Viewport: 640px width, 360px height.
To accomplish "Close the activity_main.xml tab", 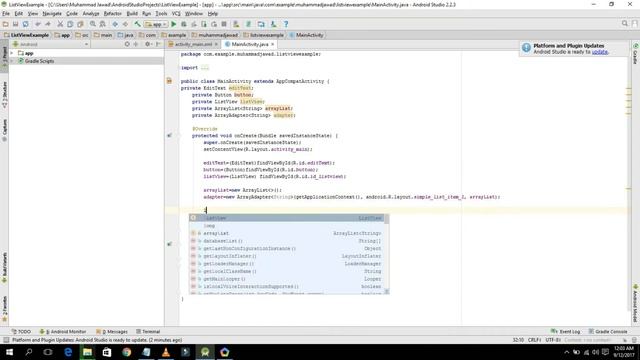I will click(216, 44).
